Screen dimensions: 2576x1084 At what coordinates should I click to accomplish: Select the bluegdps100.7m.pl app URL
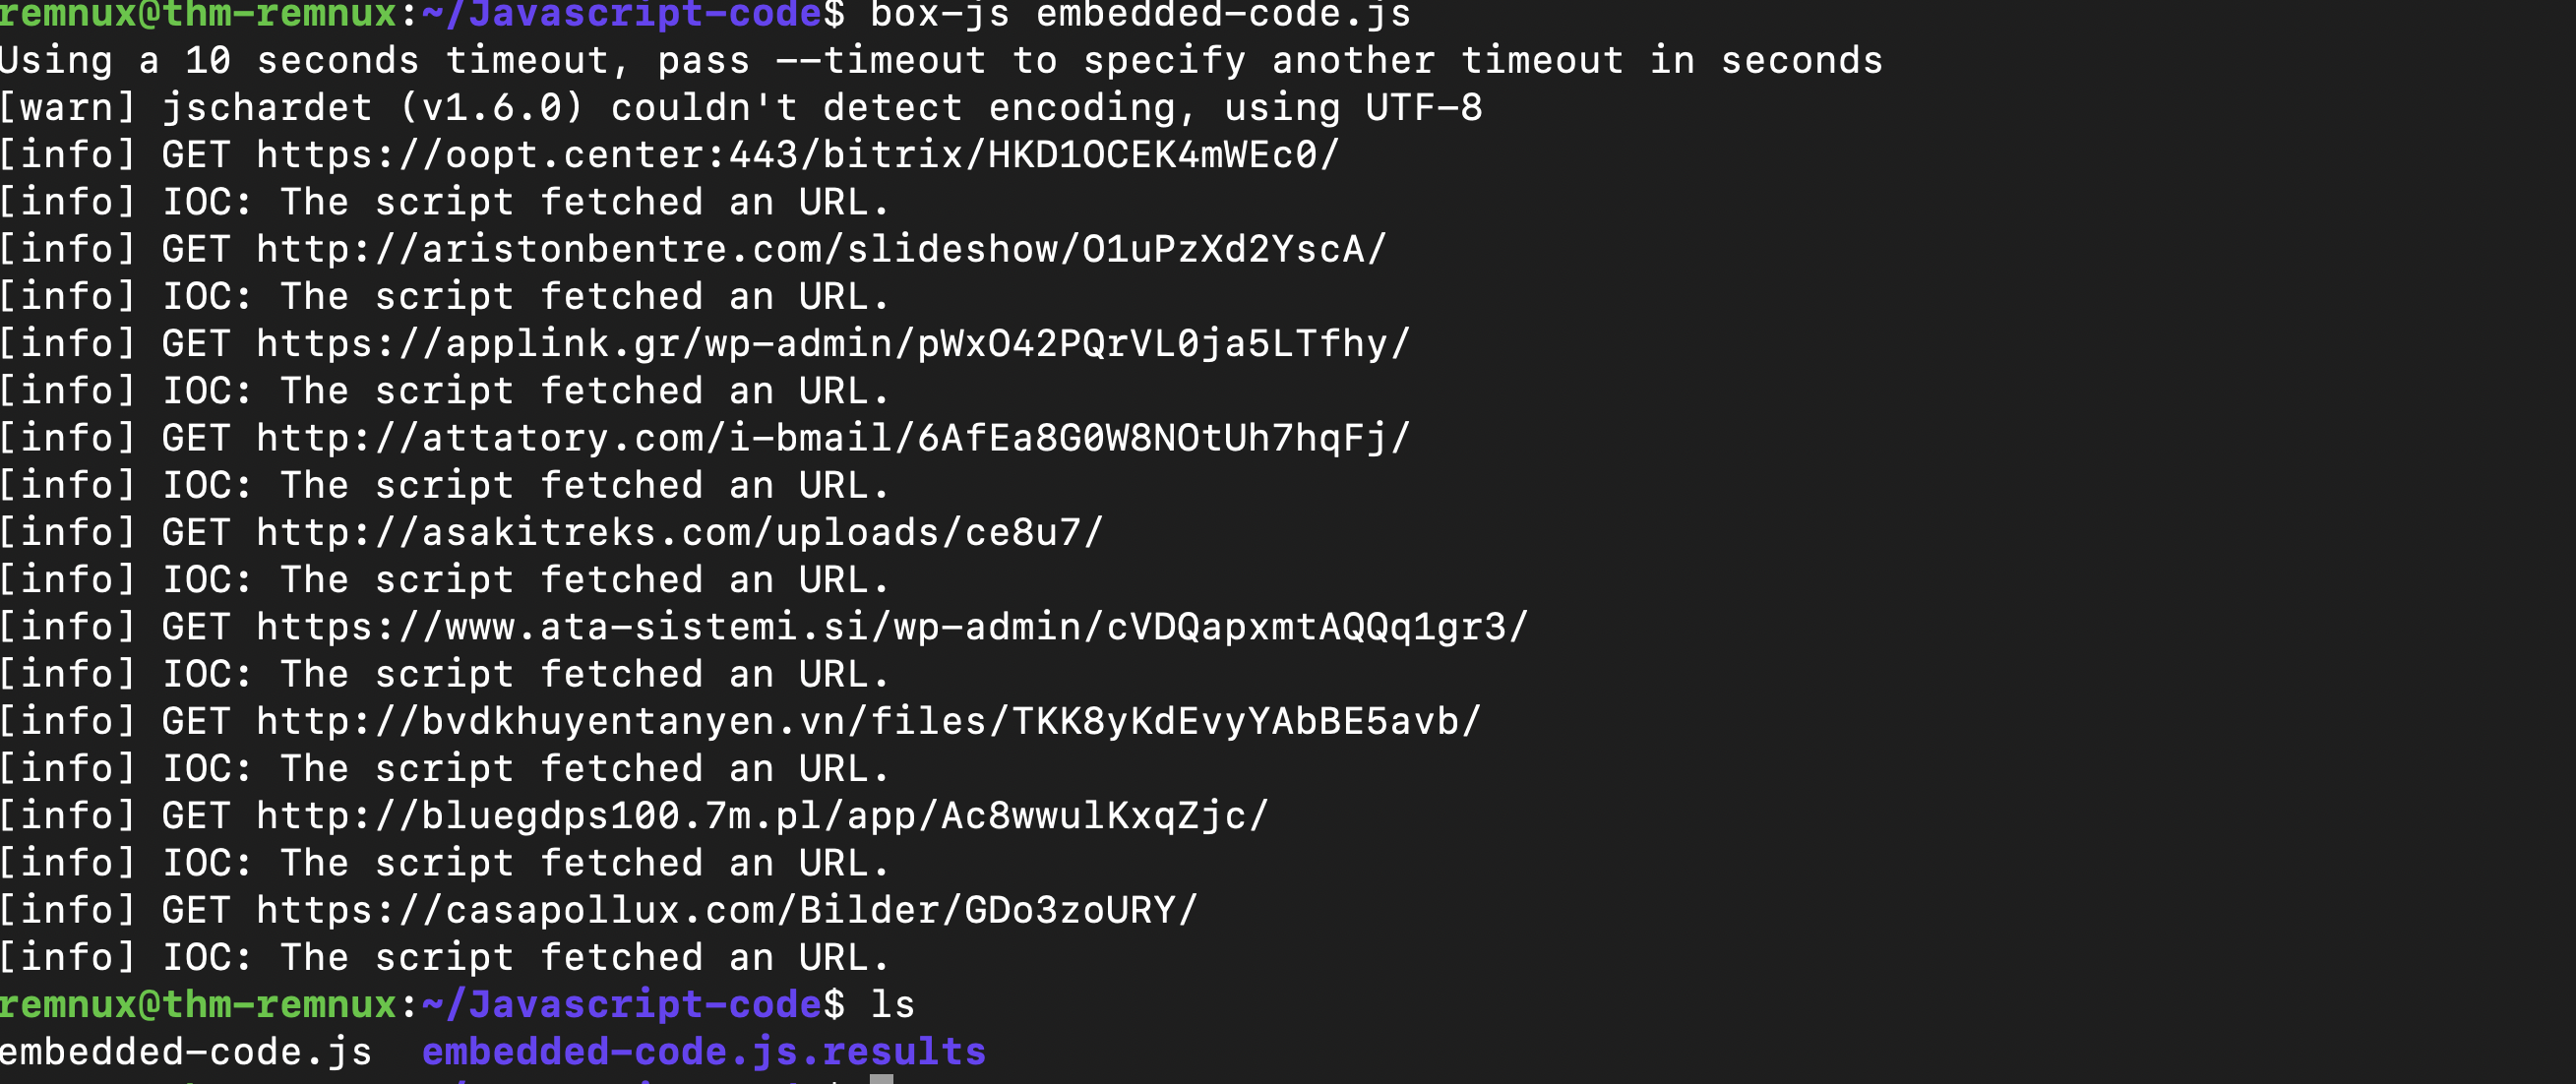[762, 816]
